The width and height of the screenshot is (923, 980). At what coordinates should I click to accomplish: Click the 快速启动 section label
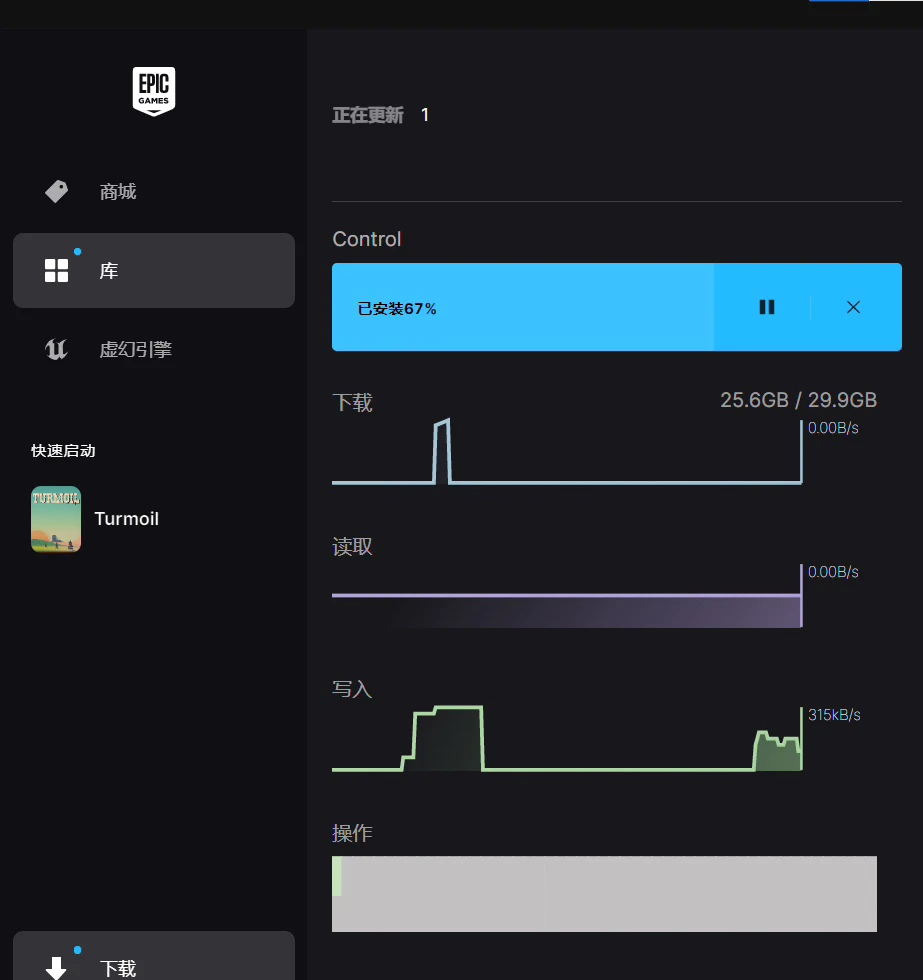click(x=63, y=451)
